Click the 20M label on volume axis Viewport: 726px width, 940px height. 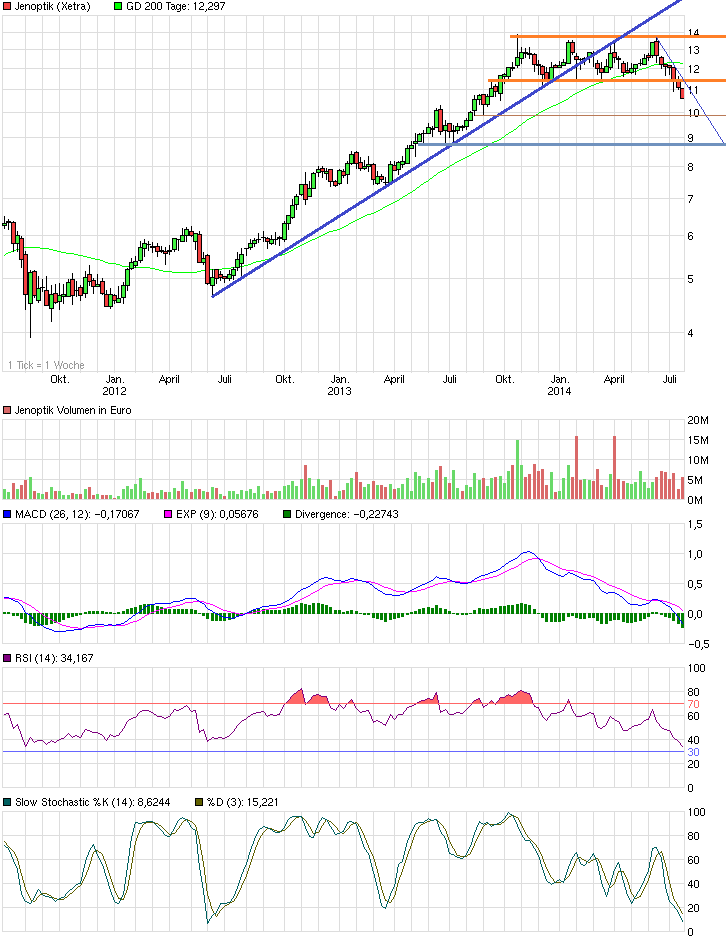(x=696, y=421)
